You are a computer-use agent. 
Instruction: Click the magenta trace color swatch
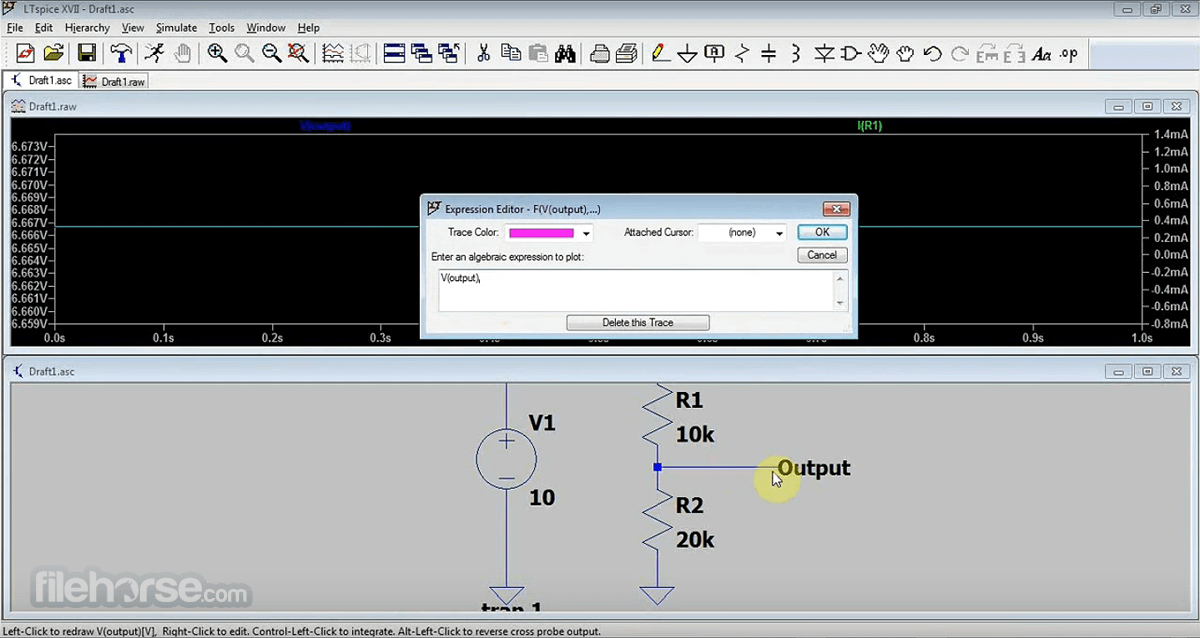[541, 233]
